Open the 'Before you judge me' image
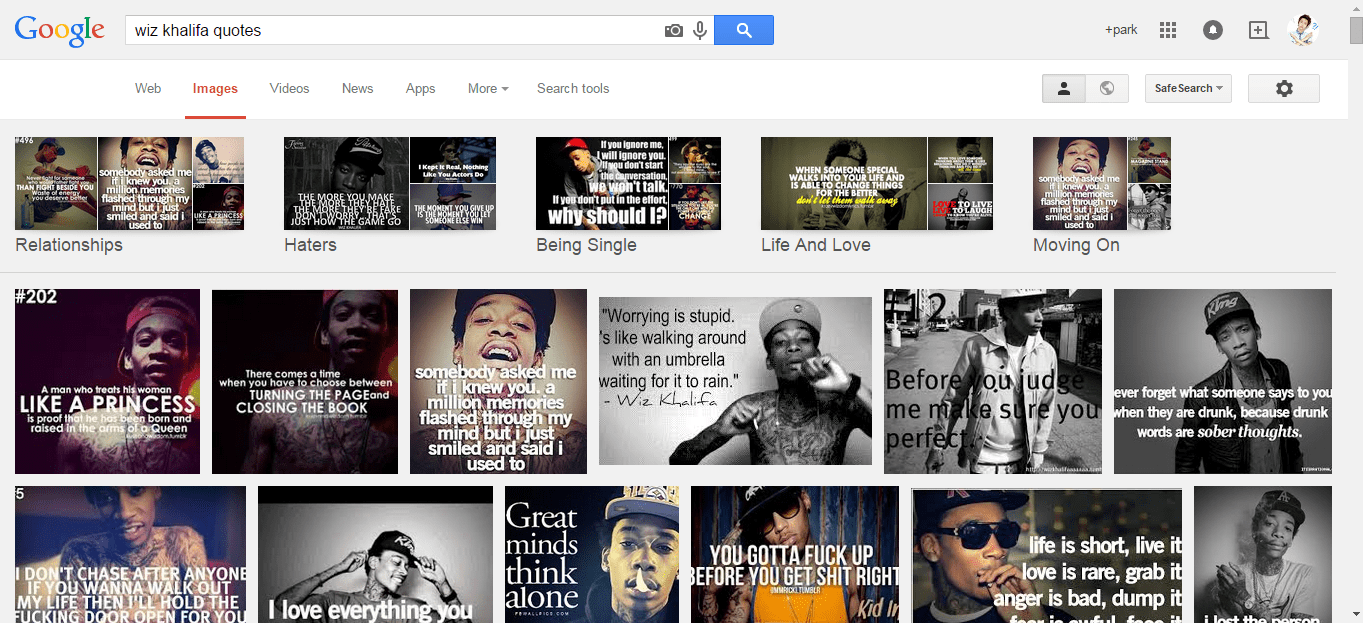This screenshot has height=623, width=1363. click(993, 381)
